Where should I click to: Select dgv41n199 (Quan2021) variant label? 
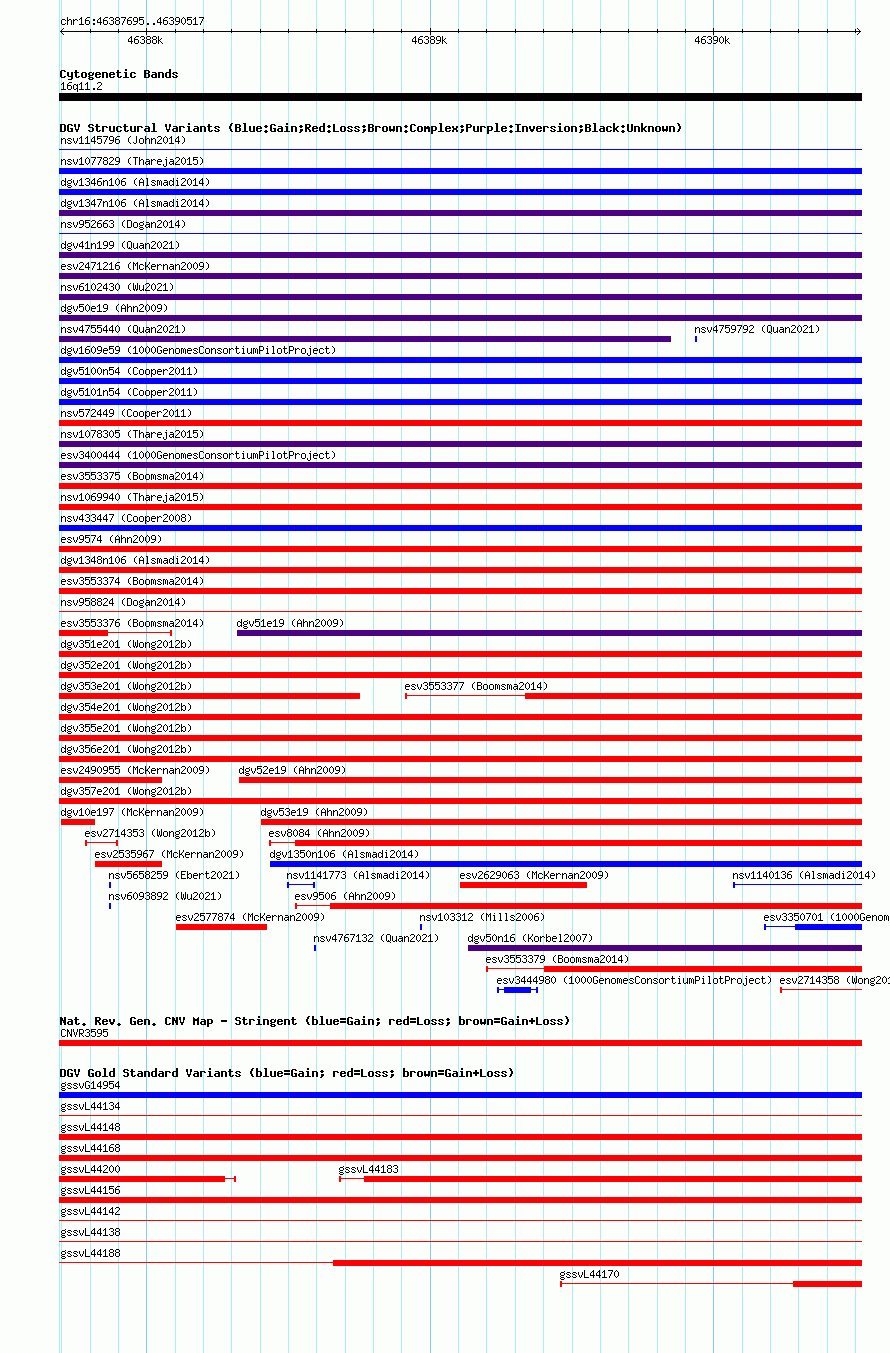point(120,245)
